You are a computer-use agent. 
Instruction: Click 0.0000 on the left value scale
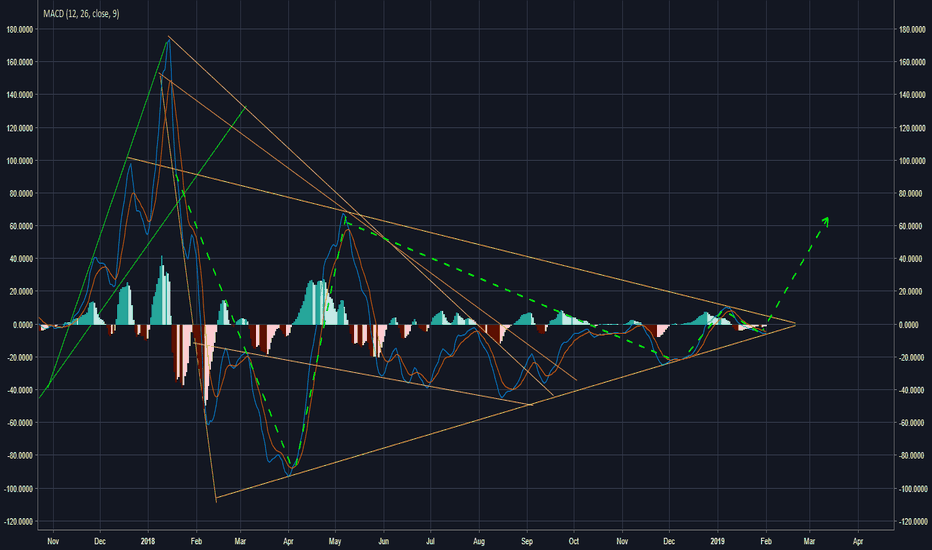[x=23, y=325]
